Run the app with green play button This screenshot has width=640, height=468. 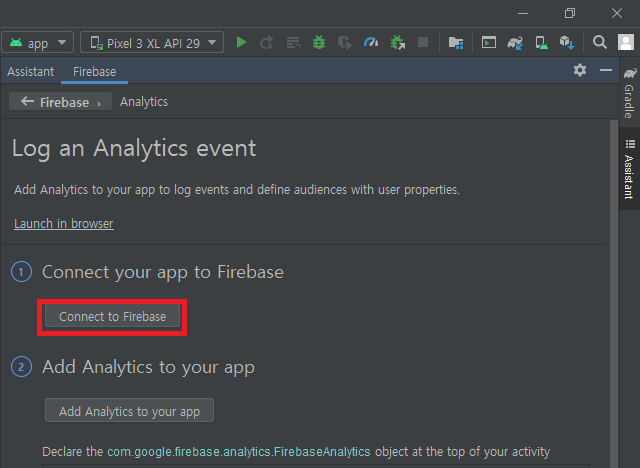pos(241,42)
